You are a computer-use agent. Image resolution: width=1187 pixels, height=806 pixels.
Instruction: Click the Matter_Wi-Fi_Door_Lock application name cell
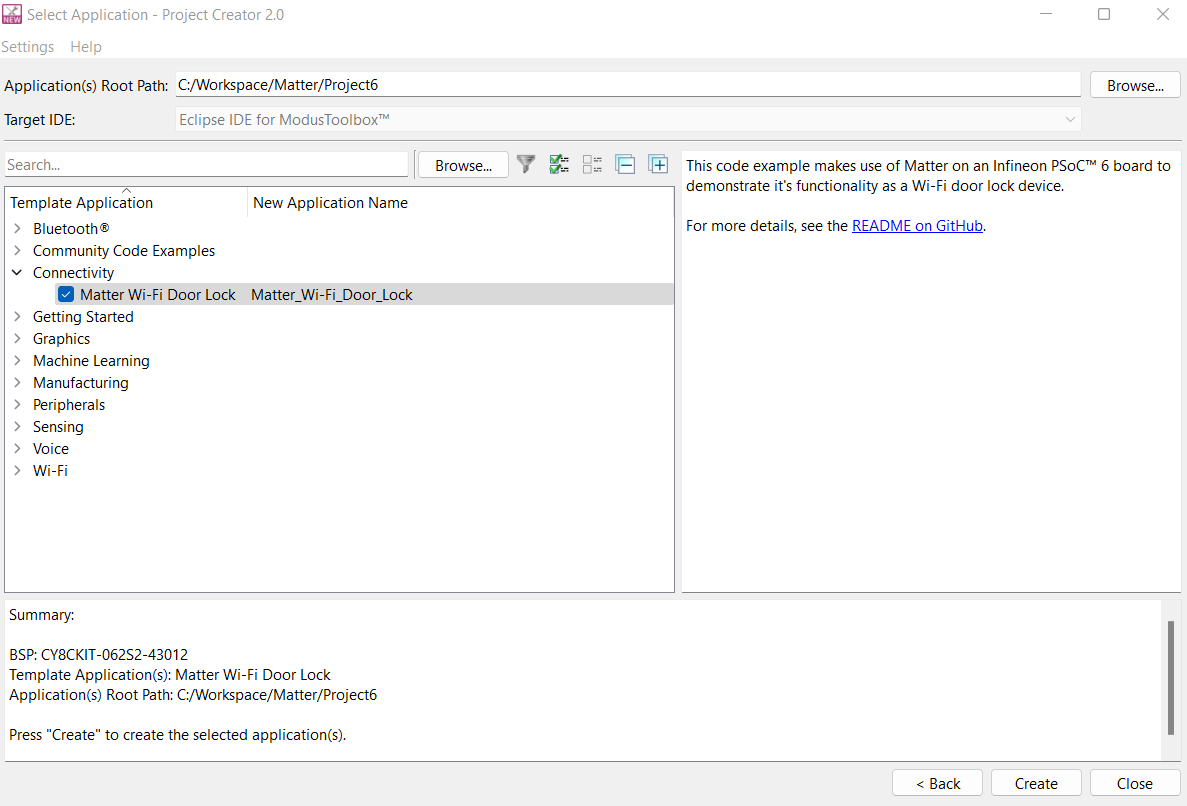click(332, 294)
